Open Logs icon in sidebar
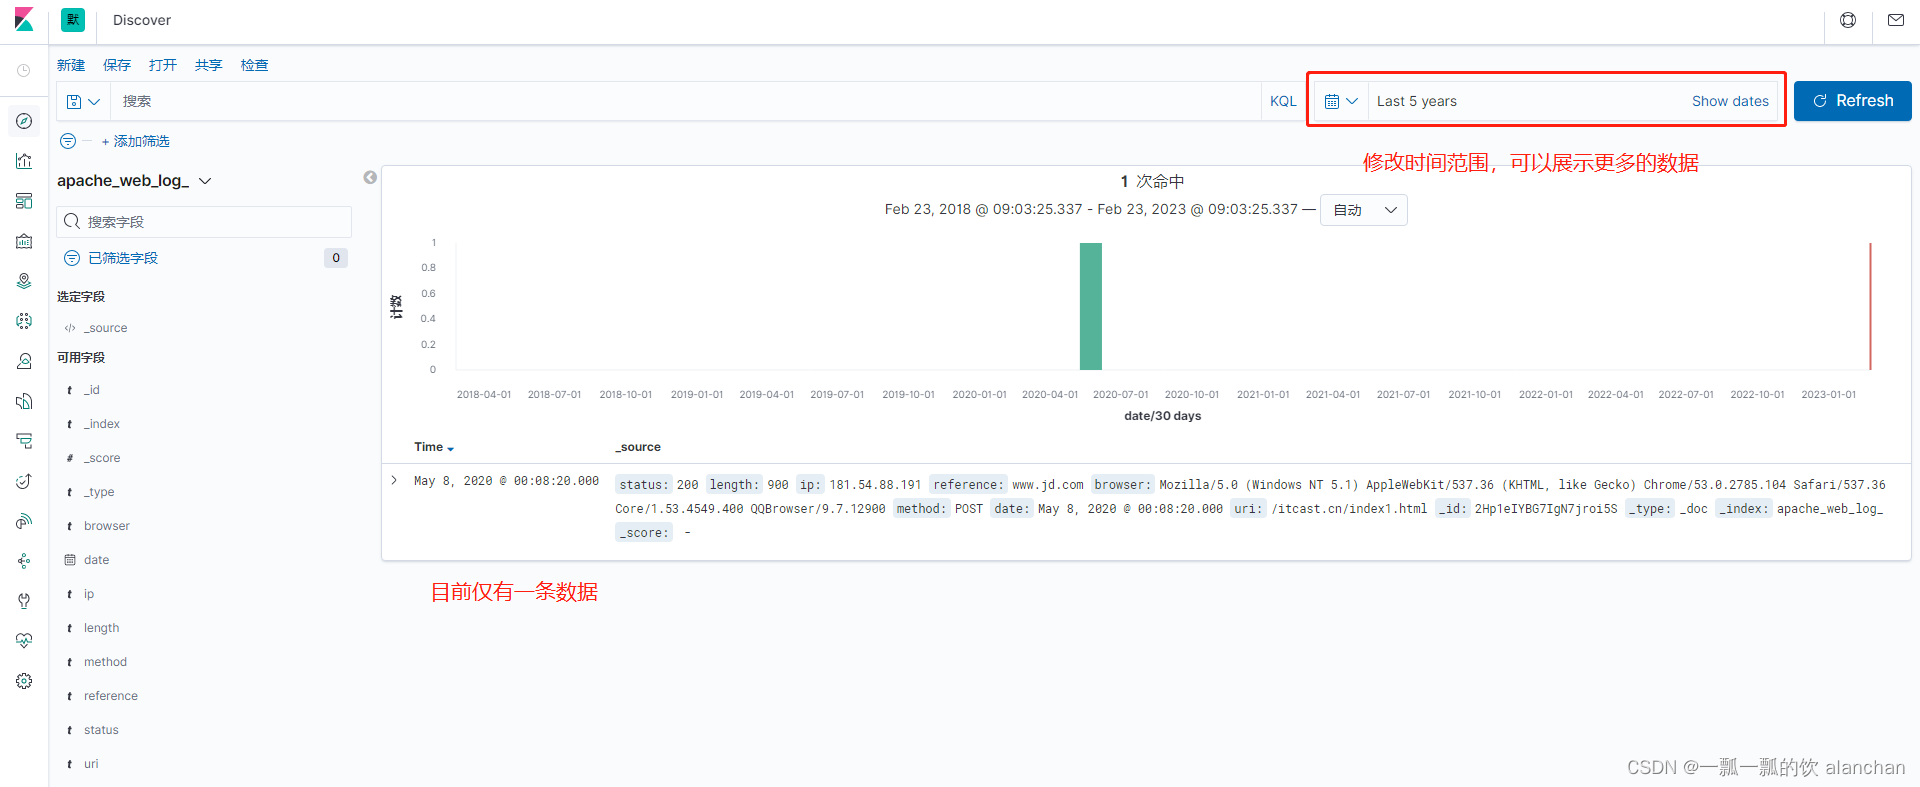Screen dimensions: 1920x787 point(24,401)
